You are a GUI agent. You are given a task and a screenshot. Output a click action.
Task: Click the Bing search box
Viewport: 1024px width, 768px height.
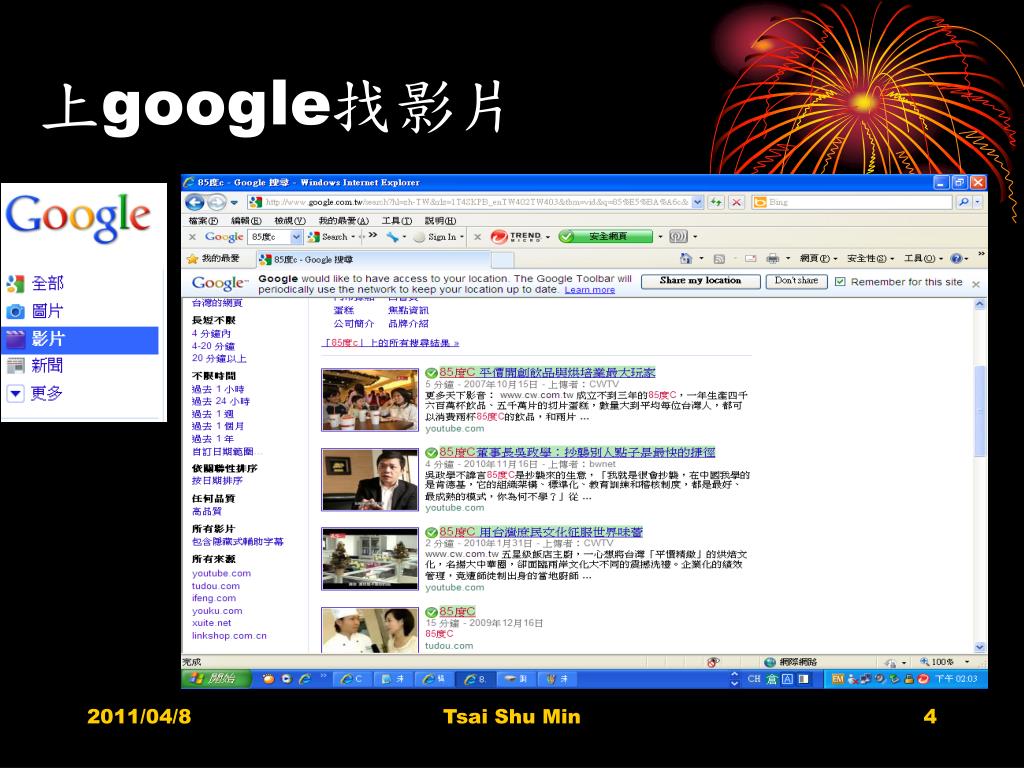(x=851, y=202)
